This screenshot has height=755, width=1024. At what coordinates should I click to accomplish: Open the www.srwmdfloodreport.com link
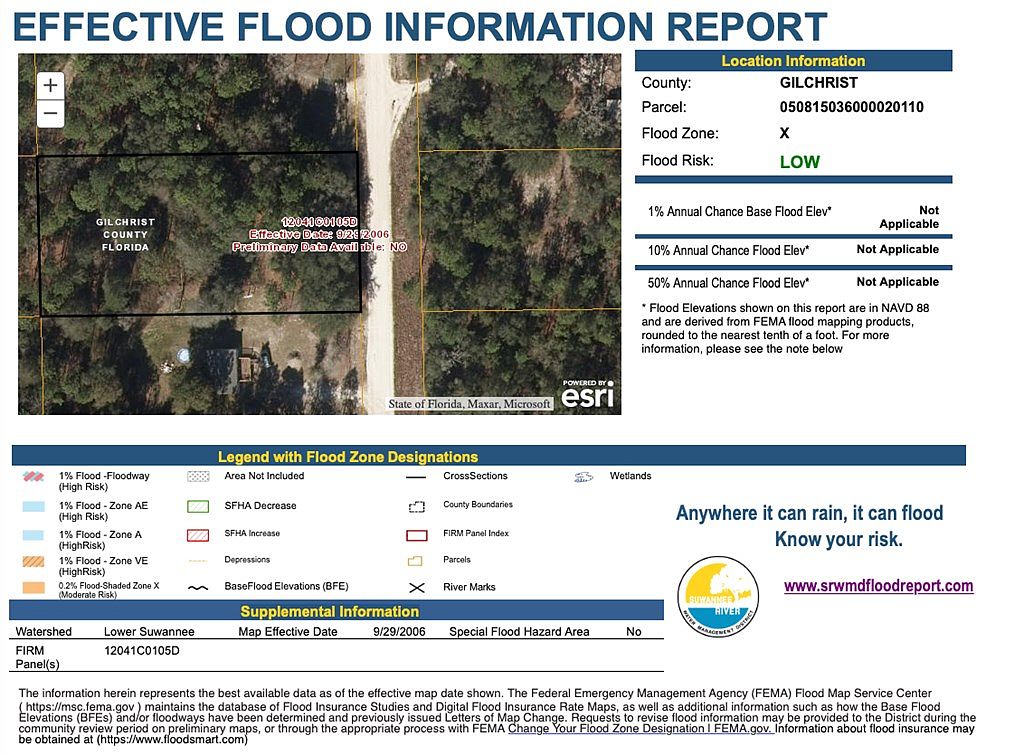878,586
